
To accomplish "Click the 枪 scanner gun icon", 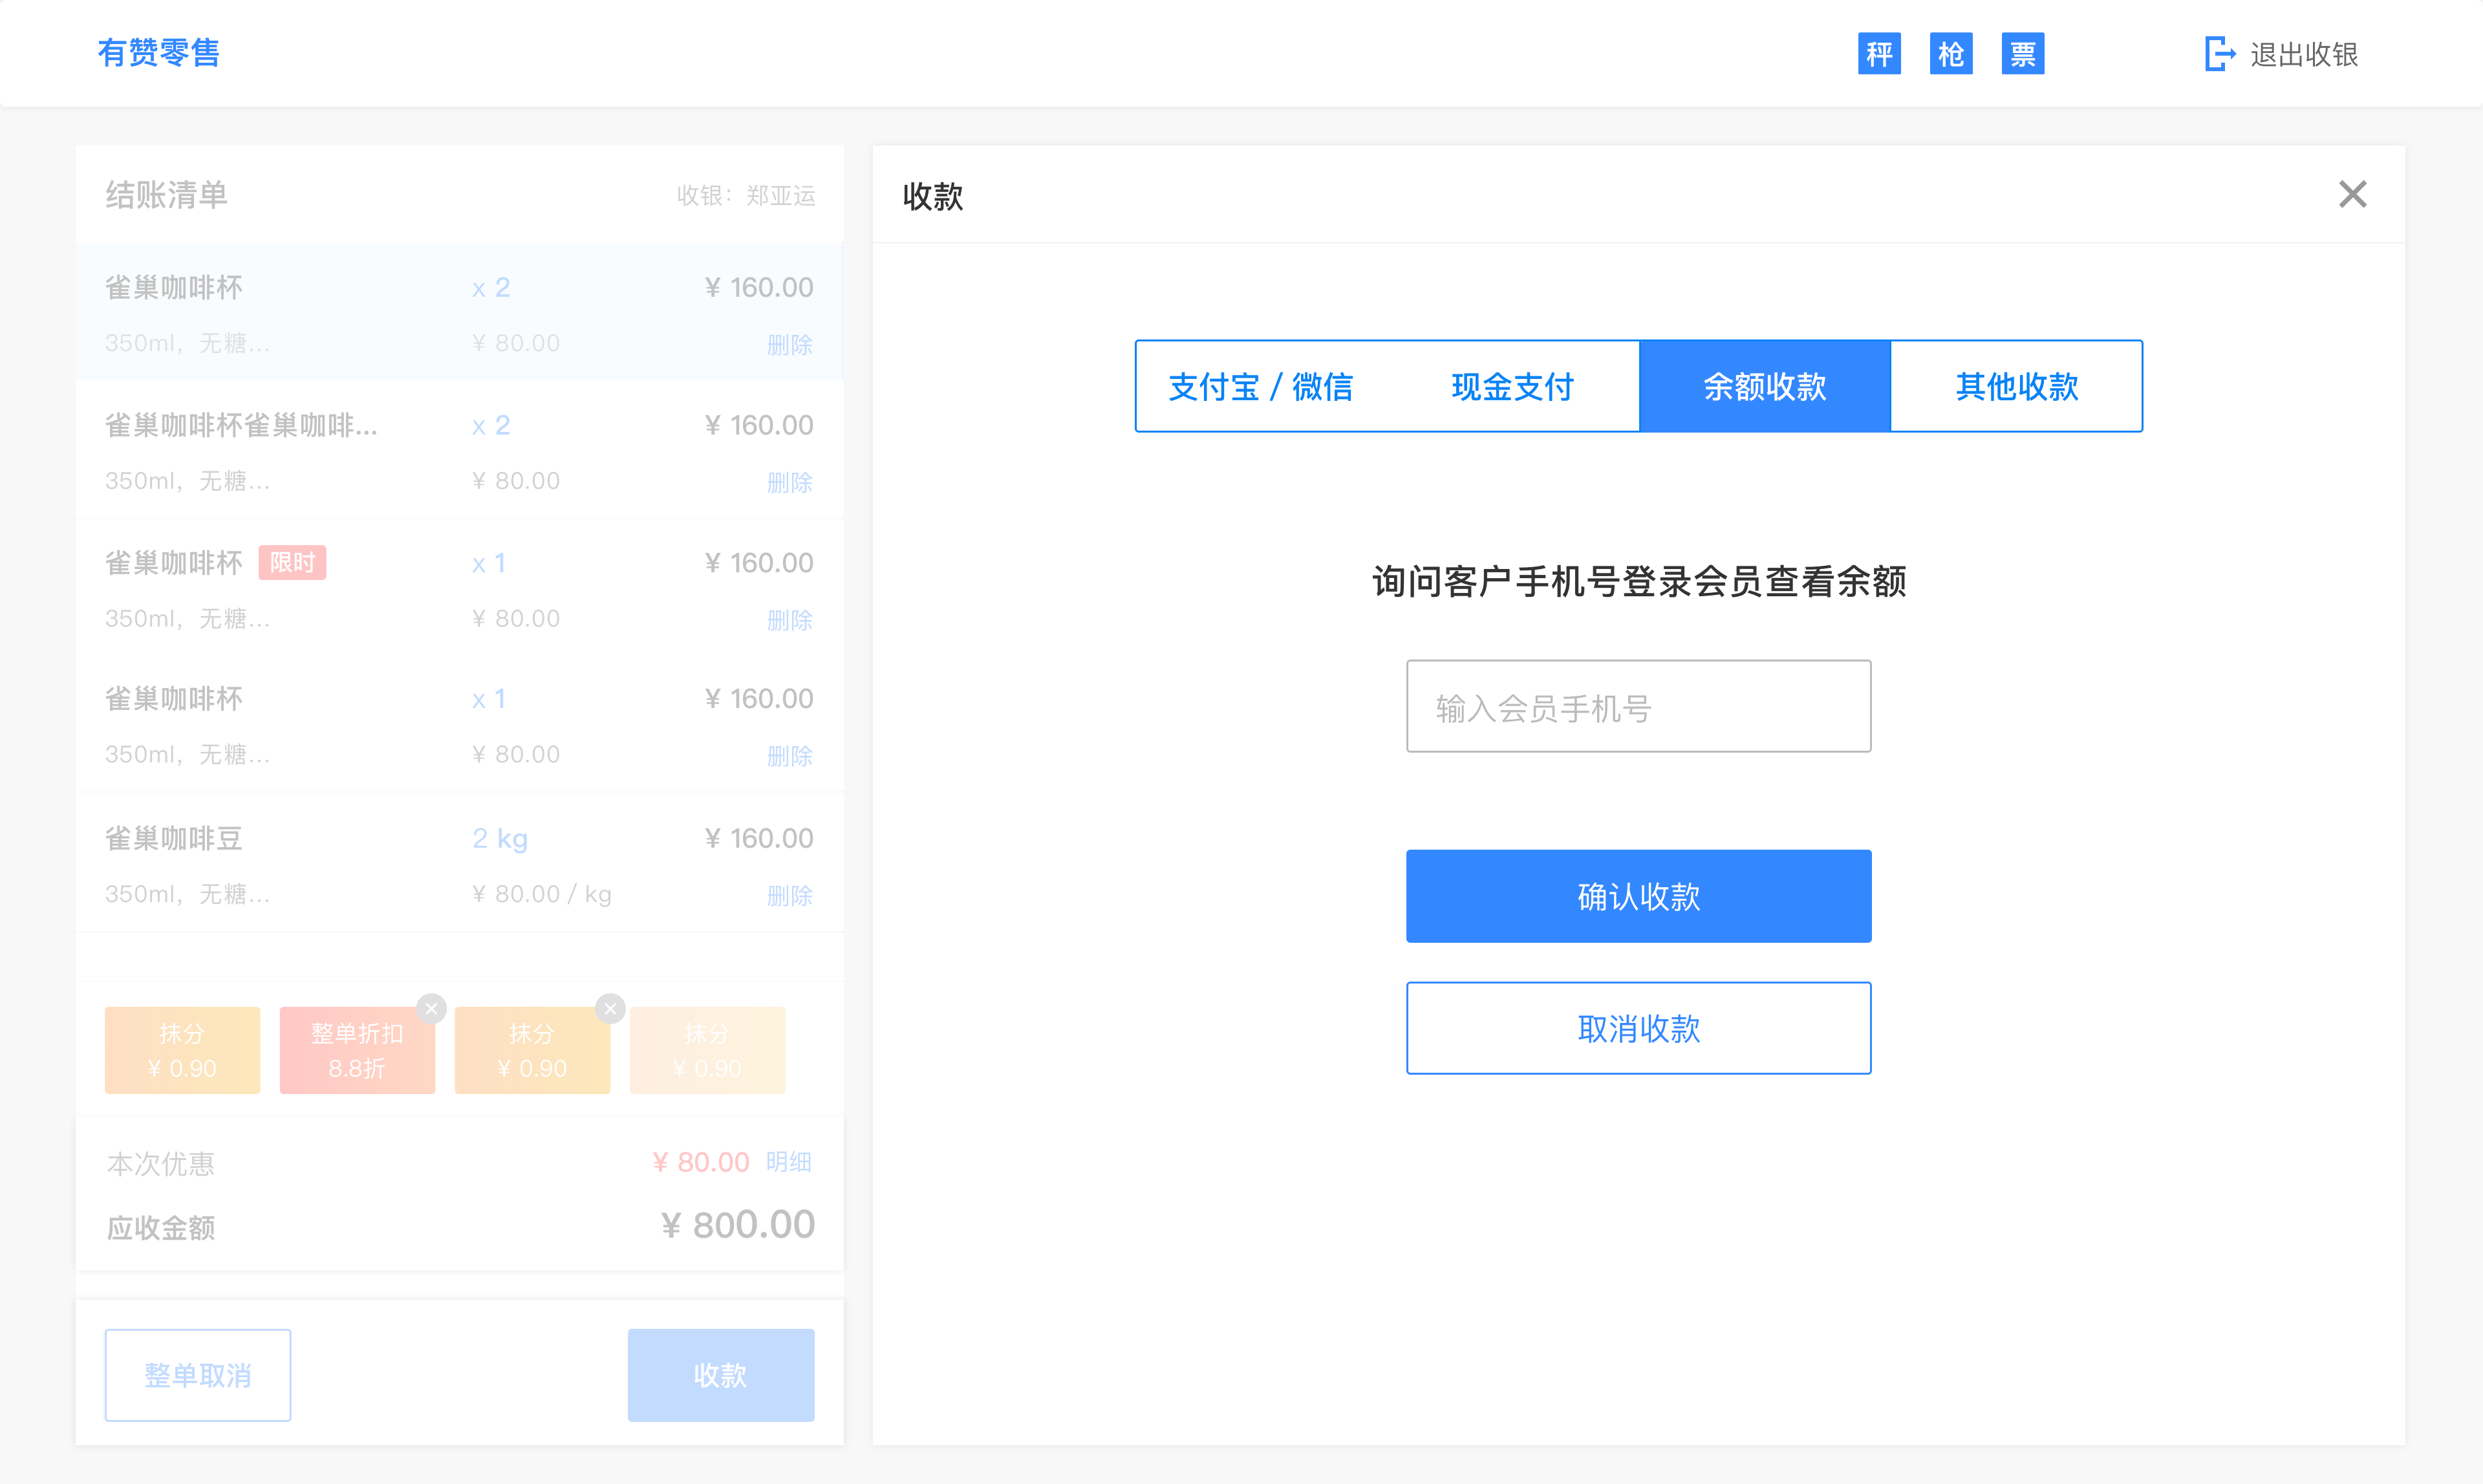I will (1951, 54).
